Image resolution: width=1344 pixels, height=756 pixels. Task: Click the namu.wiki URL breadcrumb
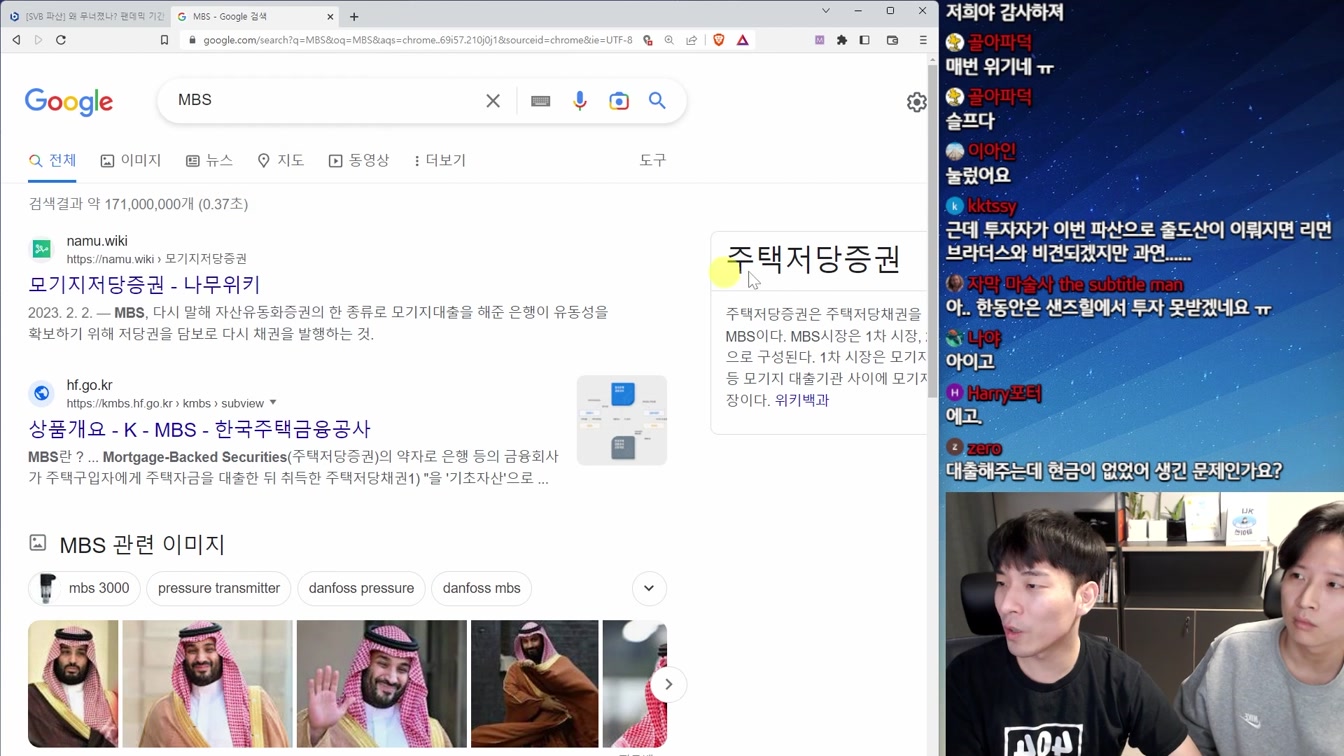[156, 259]
